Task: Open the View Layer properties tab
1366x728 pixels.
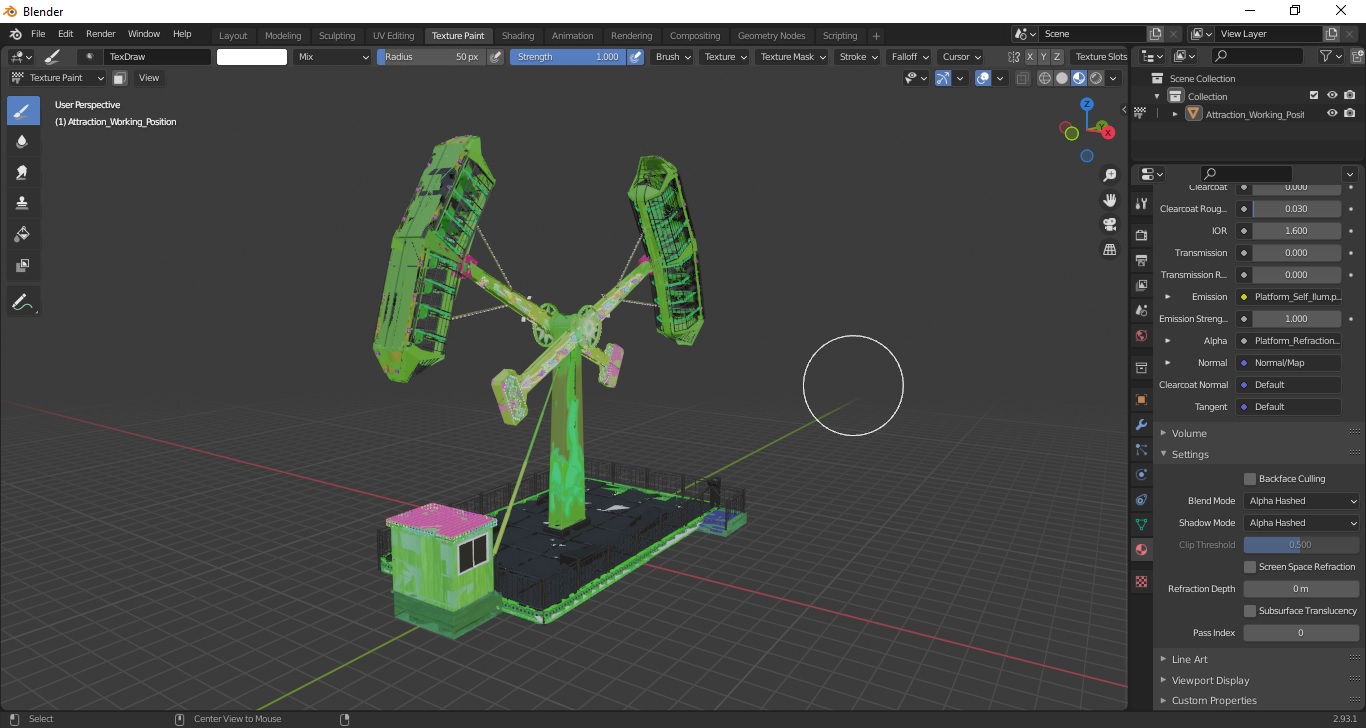Action: pos(1142,285)
